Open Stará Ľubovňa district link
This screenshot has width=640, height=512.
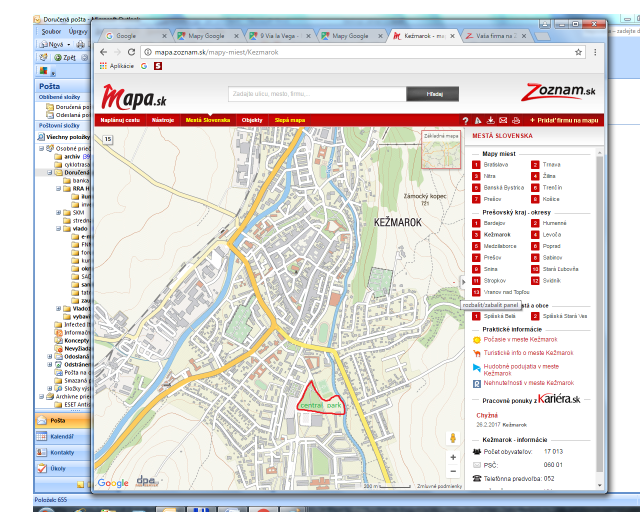tap(560, 269)
